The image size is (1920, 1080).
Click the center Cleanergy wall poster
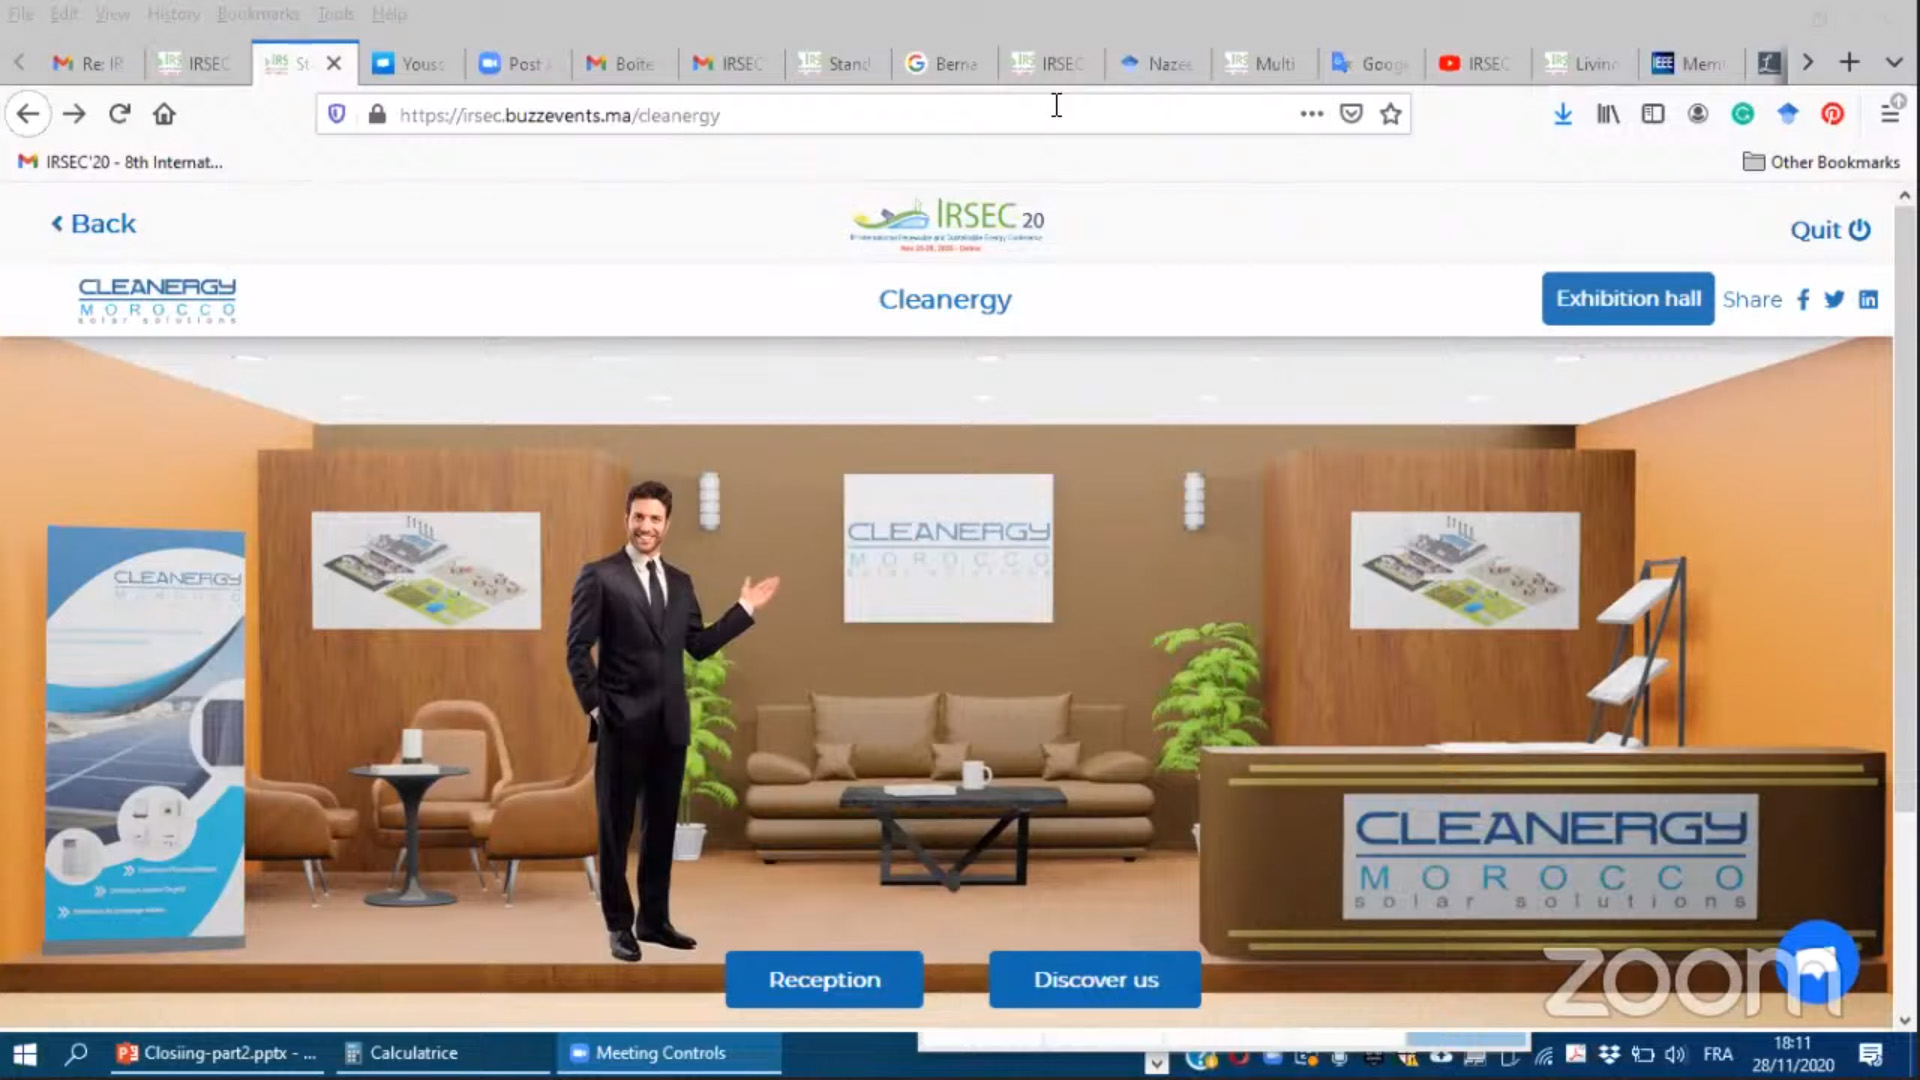point(948,548)
